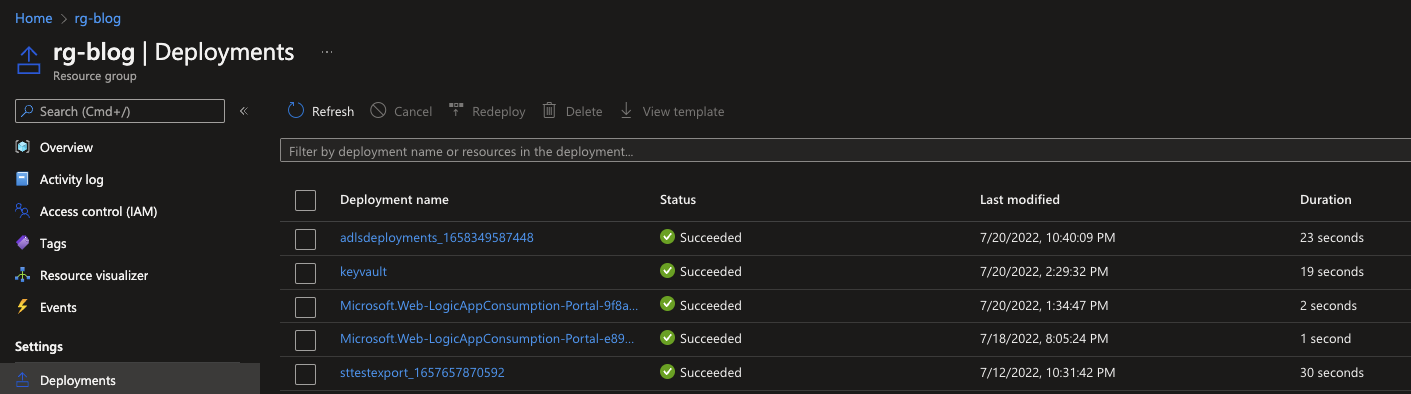The width and height of the screenshot is (1411, 394).
Task: Select Deployments in Settings menu
Action: pos(78,380)
